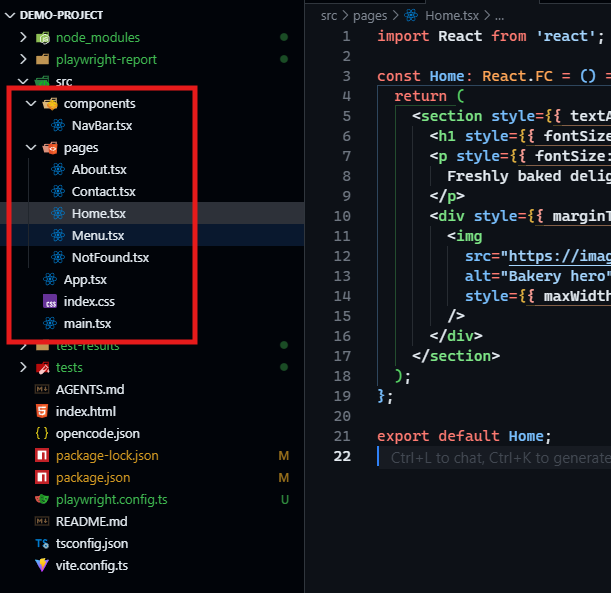Collapse the pages folder chevron
Viewport: 611px width, 593px height.
[x=31, y=147]
